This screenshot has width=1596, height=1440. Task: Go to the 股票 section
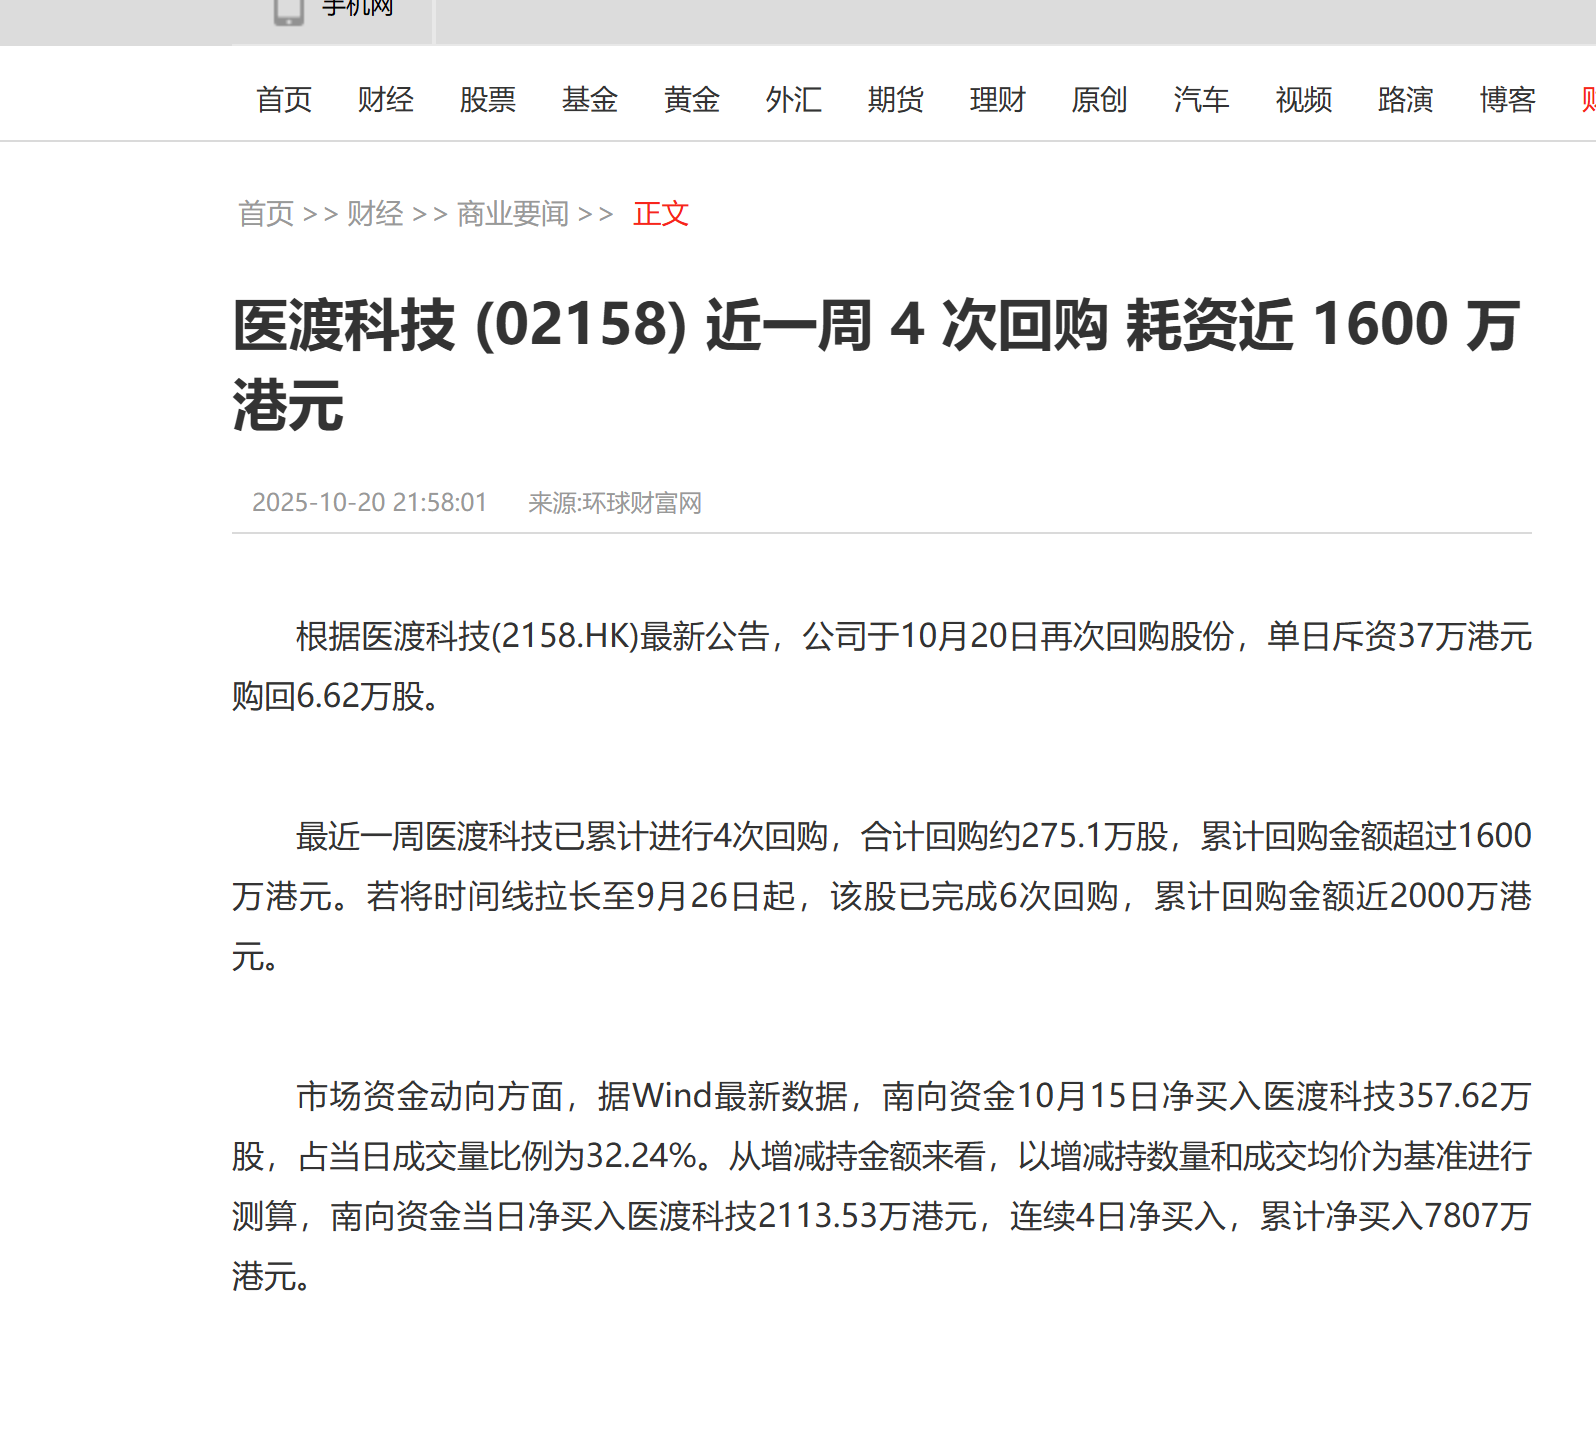coord(488,100)
